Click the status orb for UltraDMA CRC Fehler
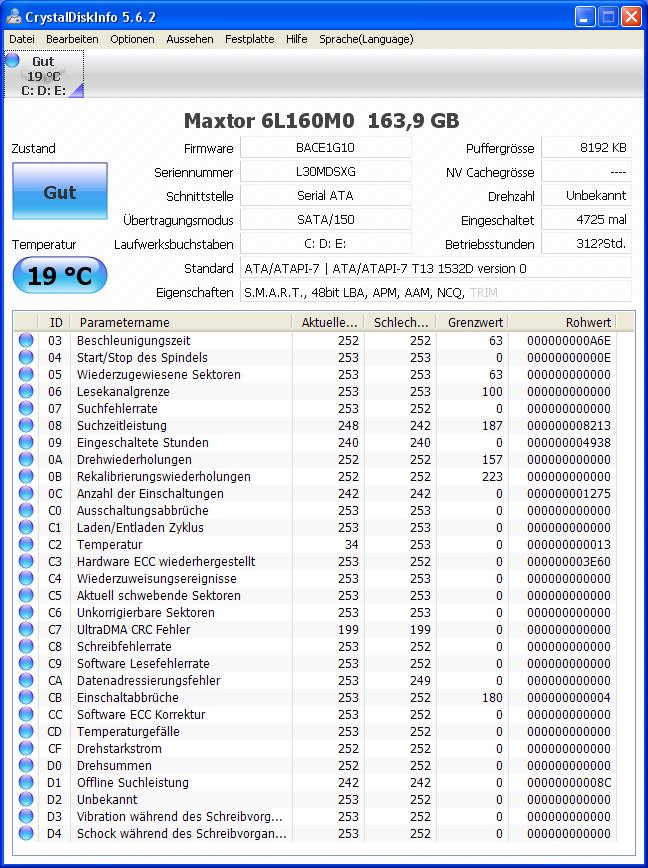 26,629
